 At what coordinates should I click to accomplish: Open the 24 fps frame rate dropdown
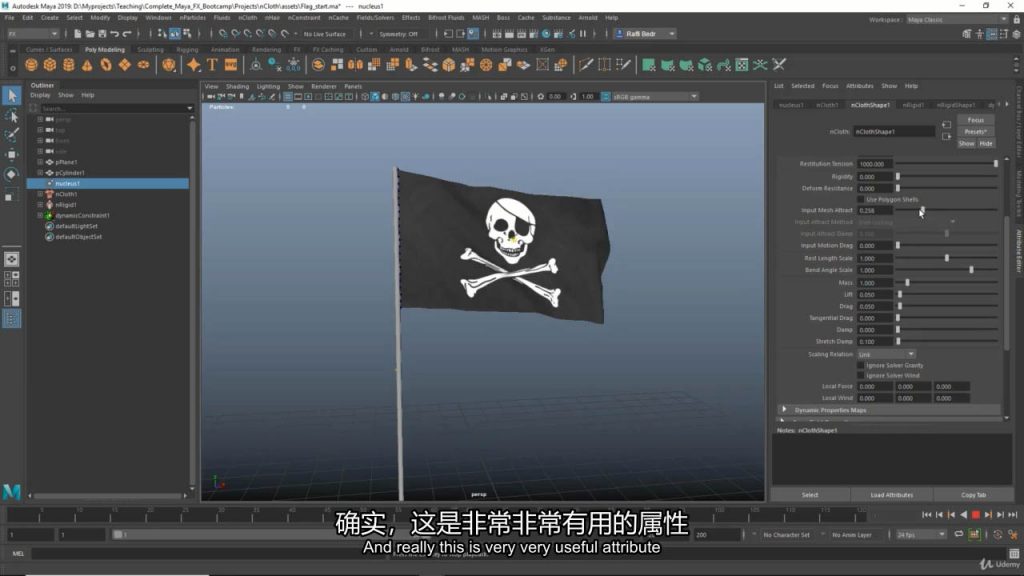[x=921, y=535]
